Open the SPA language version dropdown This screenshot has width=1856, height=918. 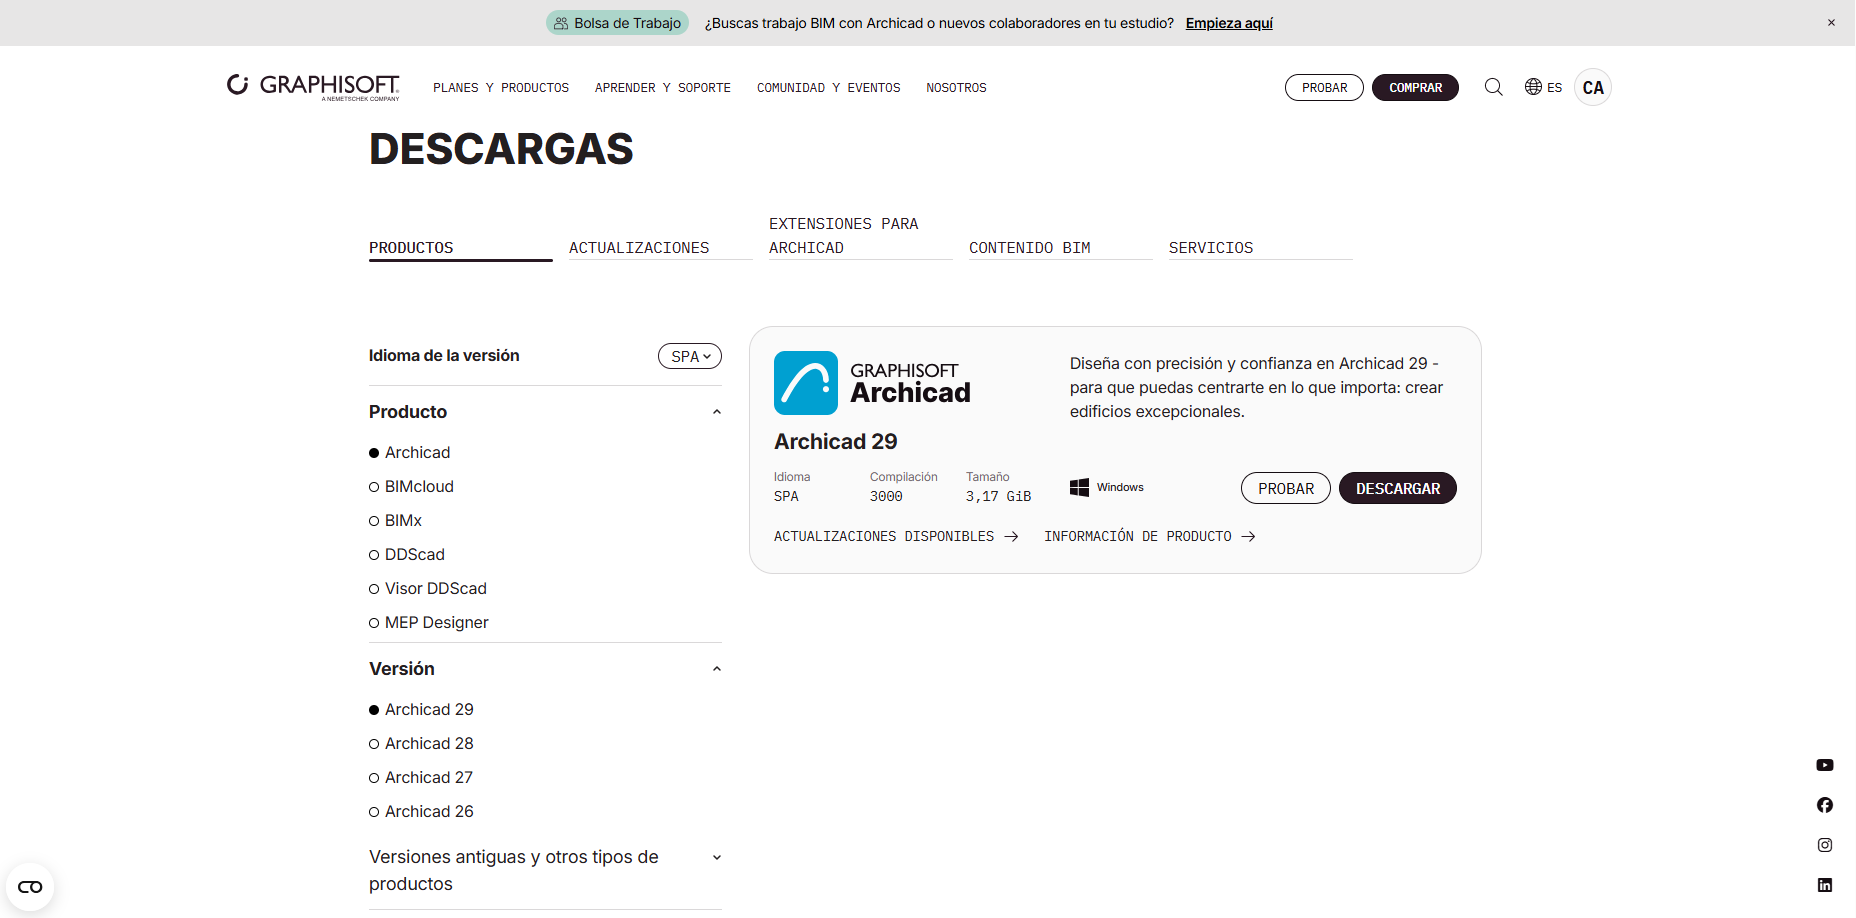click(690, 356)
